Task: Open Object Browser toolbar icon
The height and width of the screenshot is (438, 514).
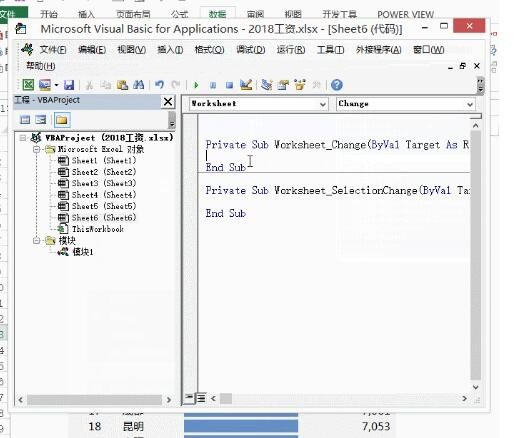Action: (x=300, y=85)
